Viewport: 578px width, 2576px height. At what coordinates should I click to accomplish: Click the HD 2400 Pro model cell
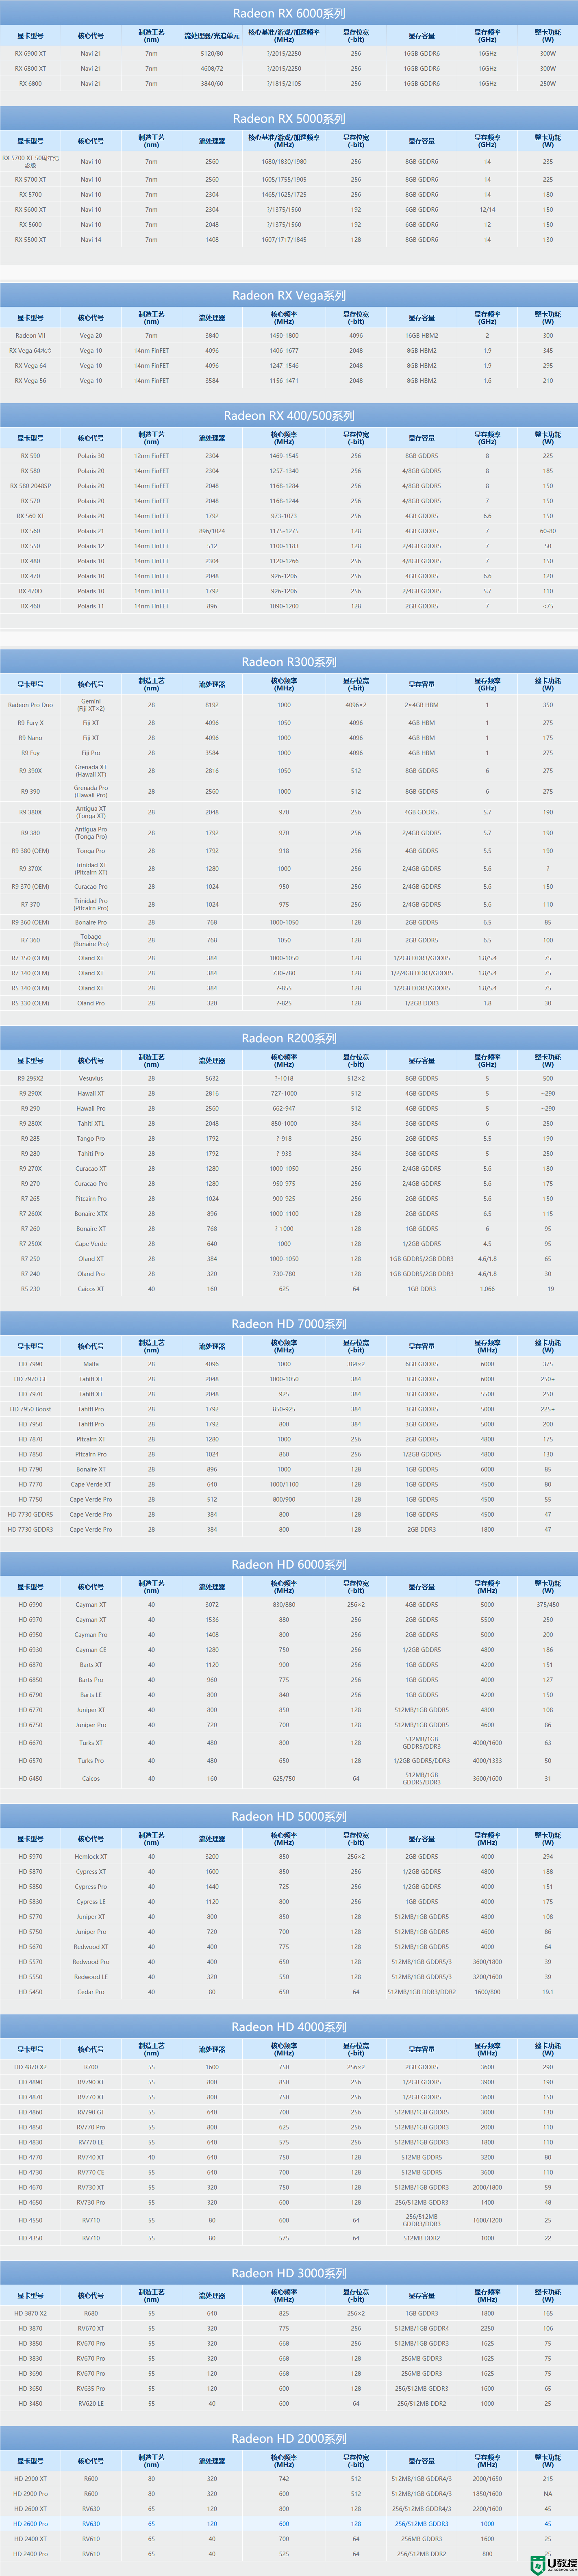click(x=30, y=2554)
